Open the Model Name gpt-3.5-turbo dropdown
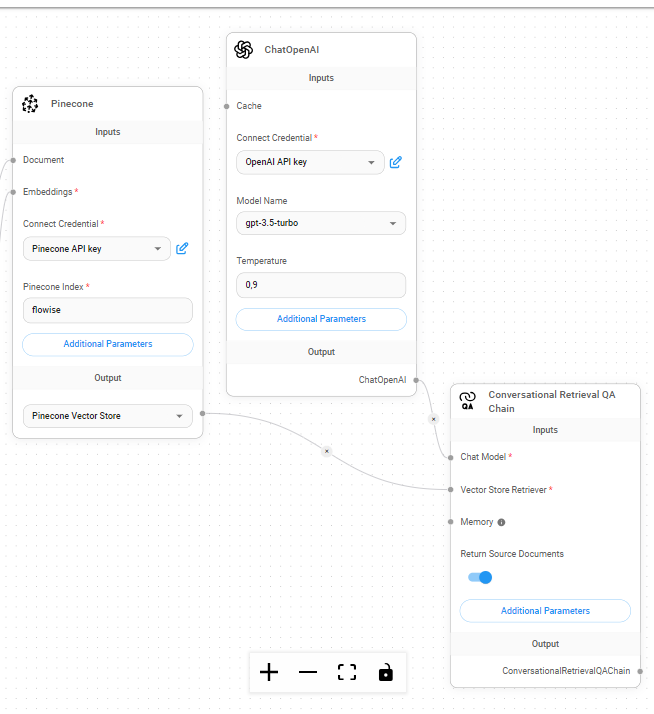 pyautogui.click(x=321, y=223)
